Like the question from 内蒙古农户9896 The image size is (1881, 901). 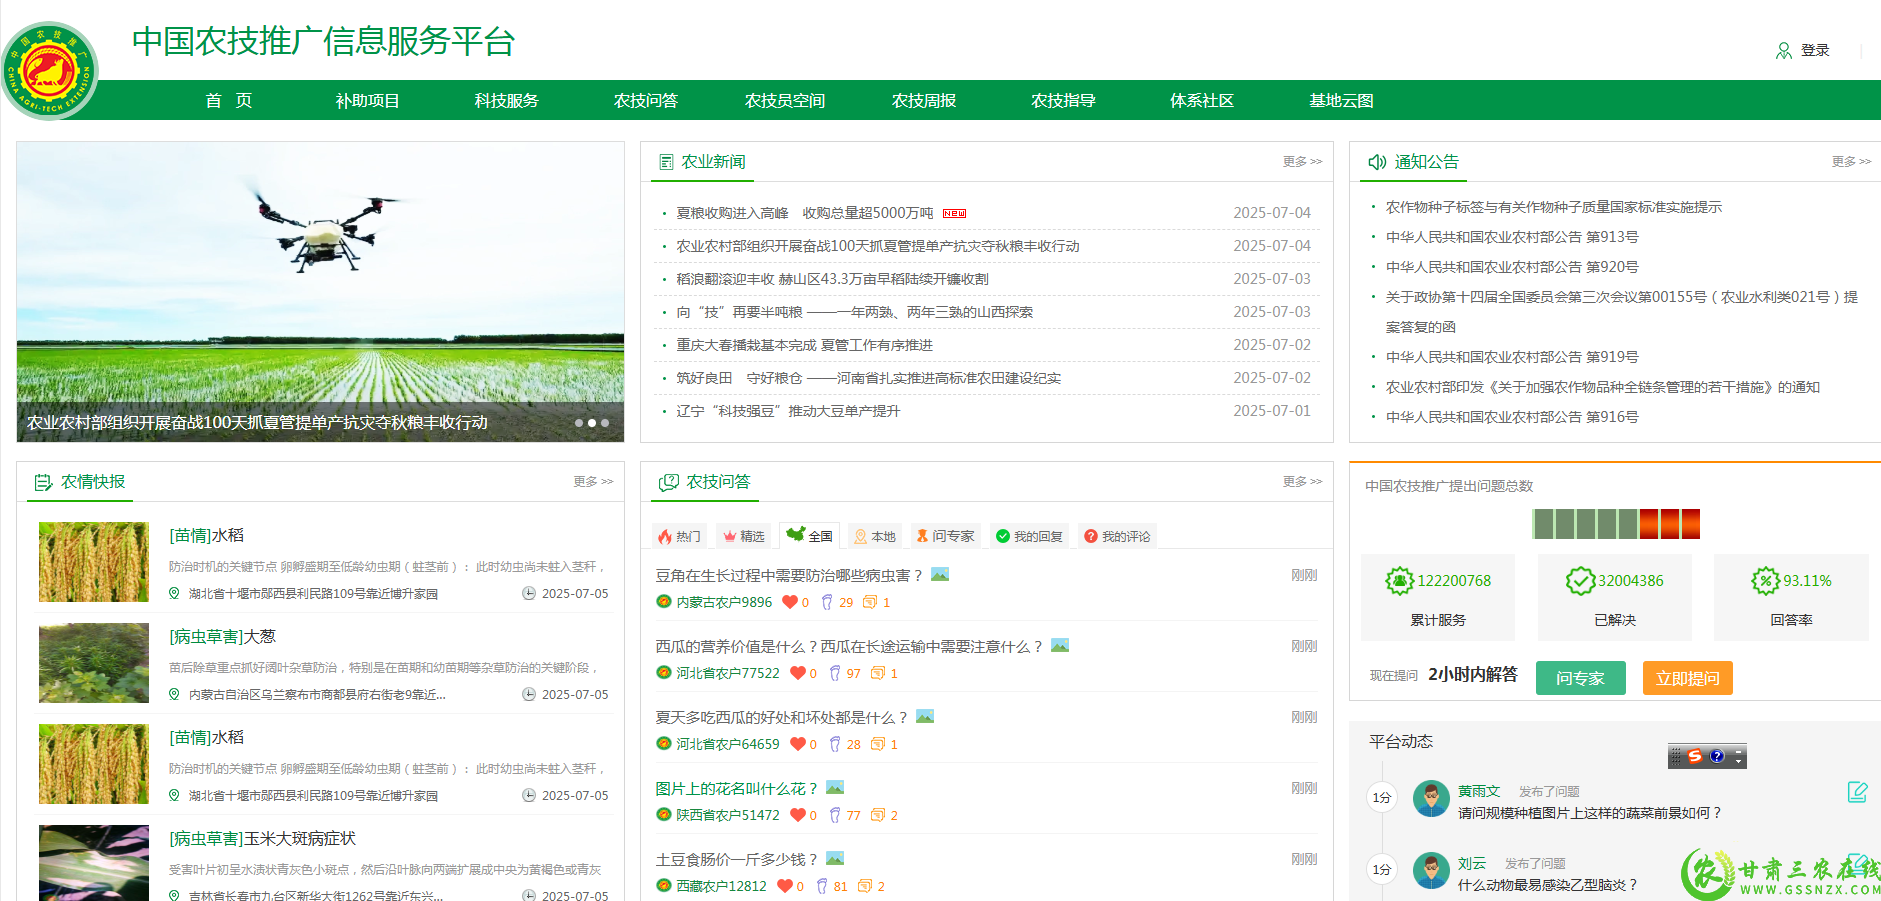pos(790,602)
